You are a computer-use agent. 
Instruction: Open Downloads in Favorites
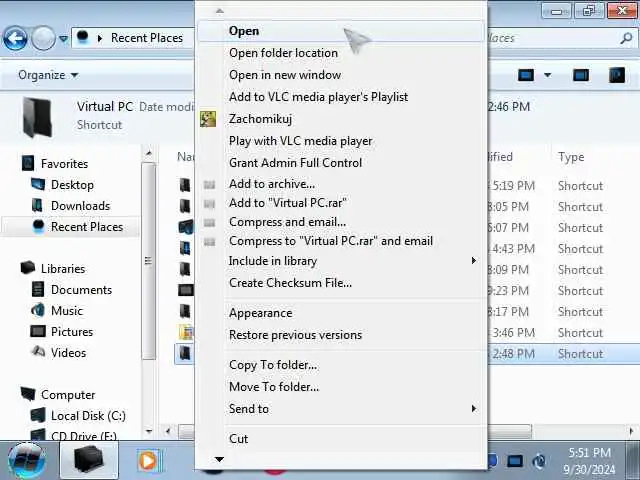80,206
